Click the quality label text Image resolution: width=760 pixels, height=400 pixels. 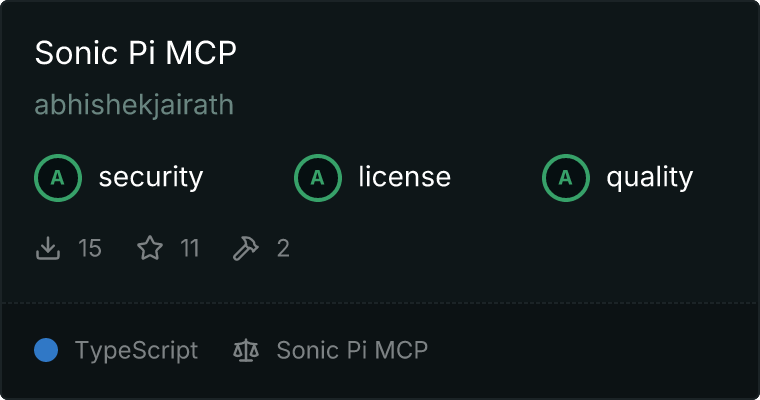pos(650,177)
